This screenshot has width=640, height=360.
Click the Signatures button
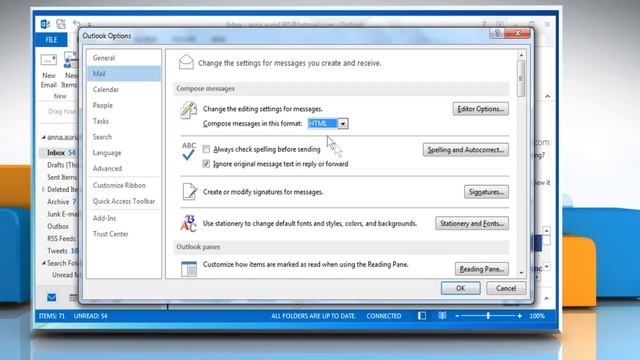point(486,192)
